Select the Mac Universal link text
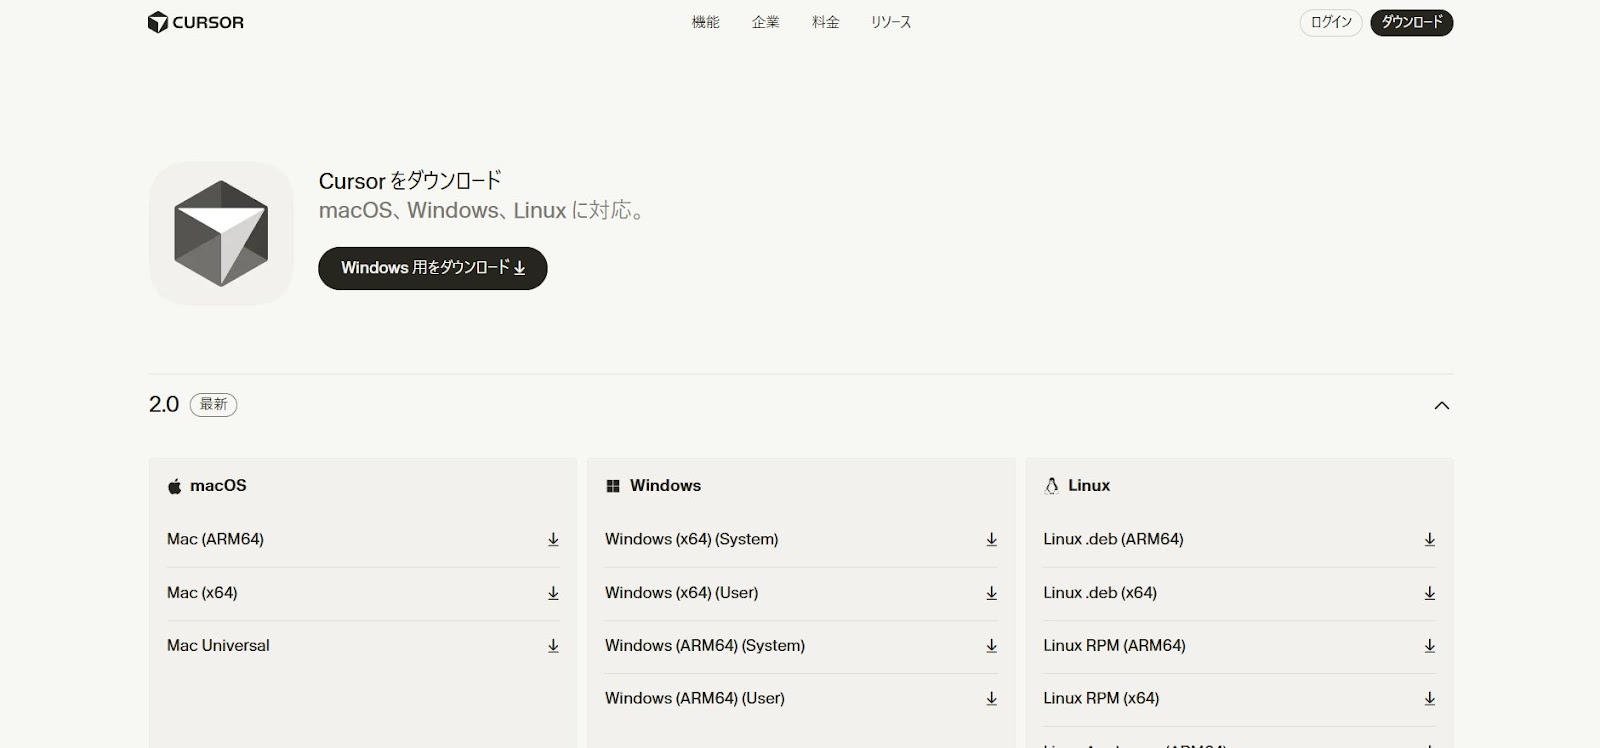1600x748 pixels. pos(218,646)
